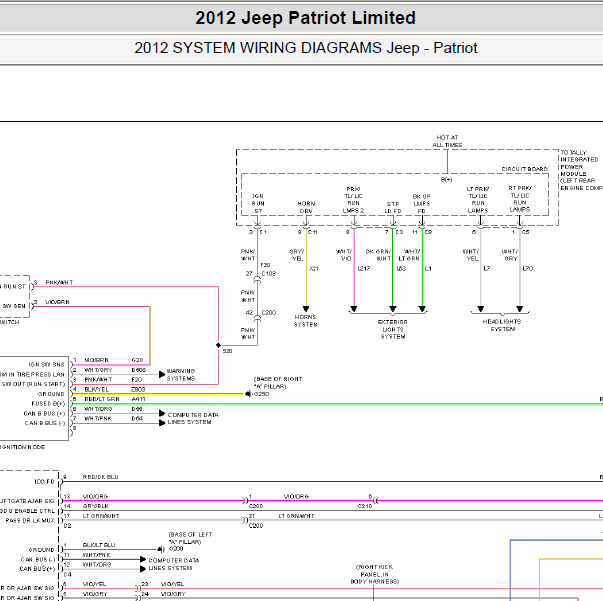Select the "WHT/ LT GRN" wire label
603x601 pixels.
point(409,255)
